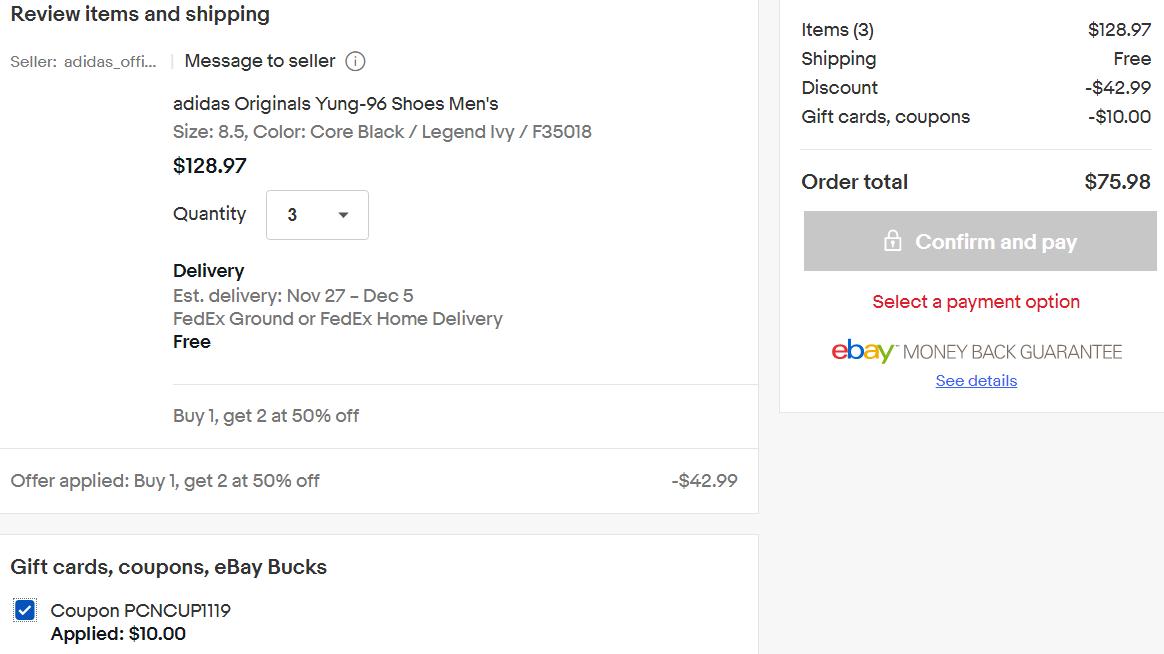
Task: Open the Quantity dropdown showing 3
Action: pos(317,215)
